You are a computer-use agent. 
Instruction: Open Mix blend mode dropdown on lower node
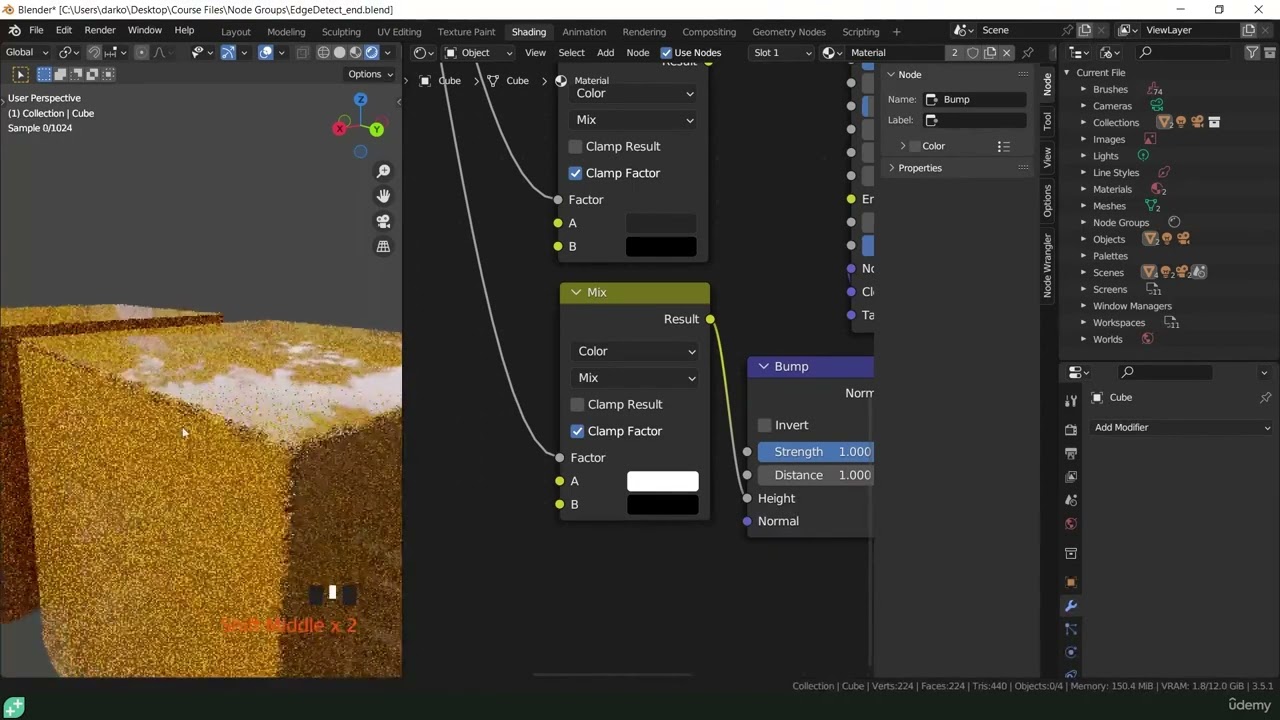coord(636,378)
